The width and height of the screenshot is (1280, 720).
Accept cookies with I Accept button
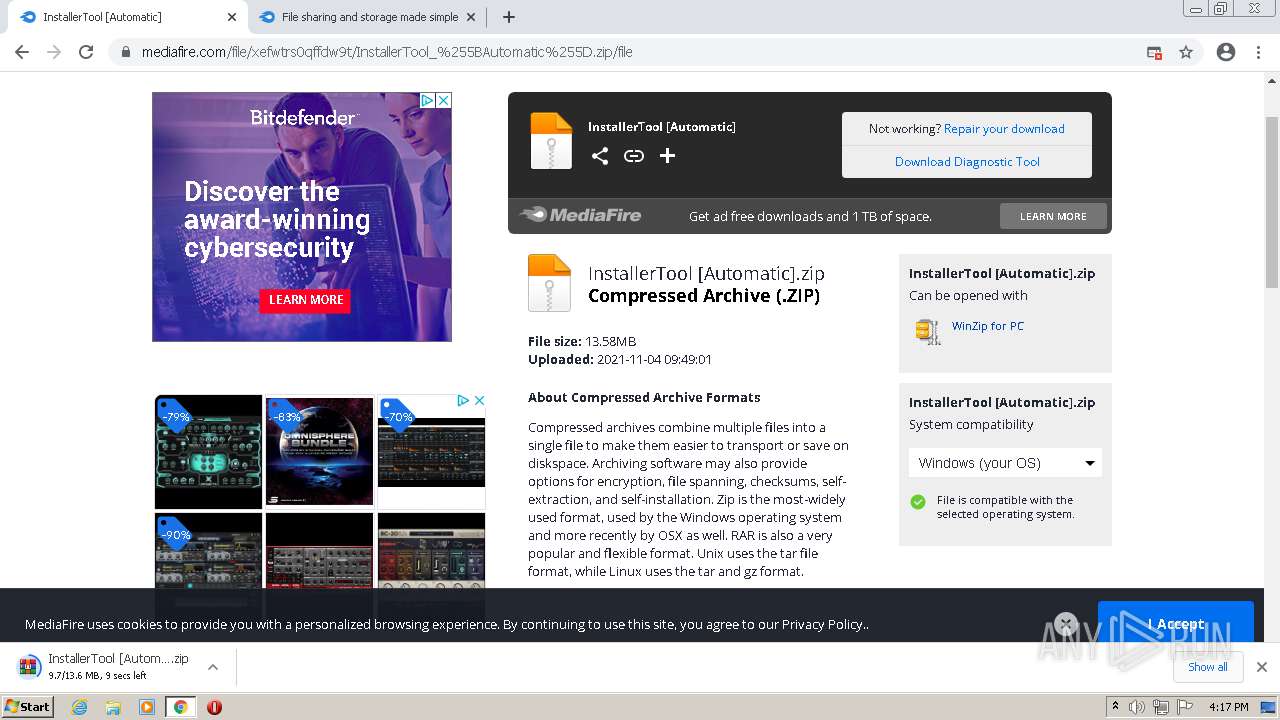point(1175,624)
